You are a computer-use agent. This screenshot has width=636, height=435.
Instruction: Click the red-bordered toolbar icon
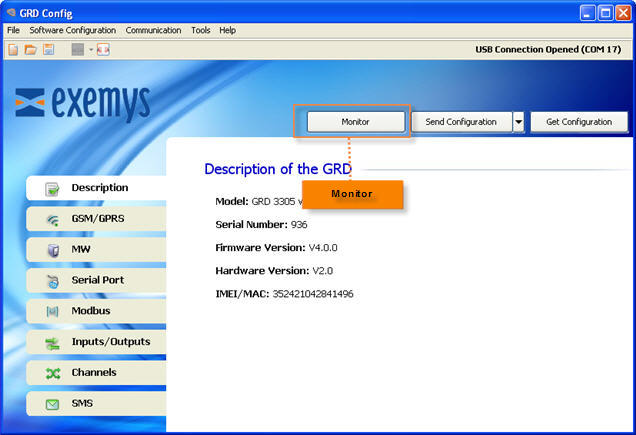point(103,50)
